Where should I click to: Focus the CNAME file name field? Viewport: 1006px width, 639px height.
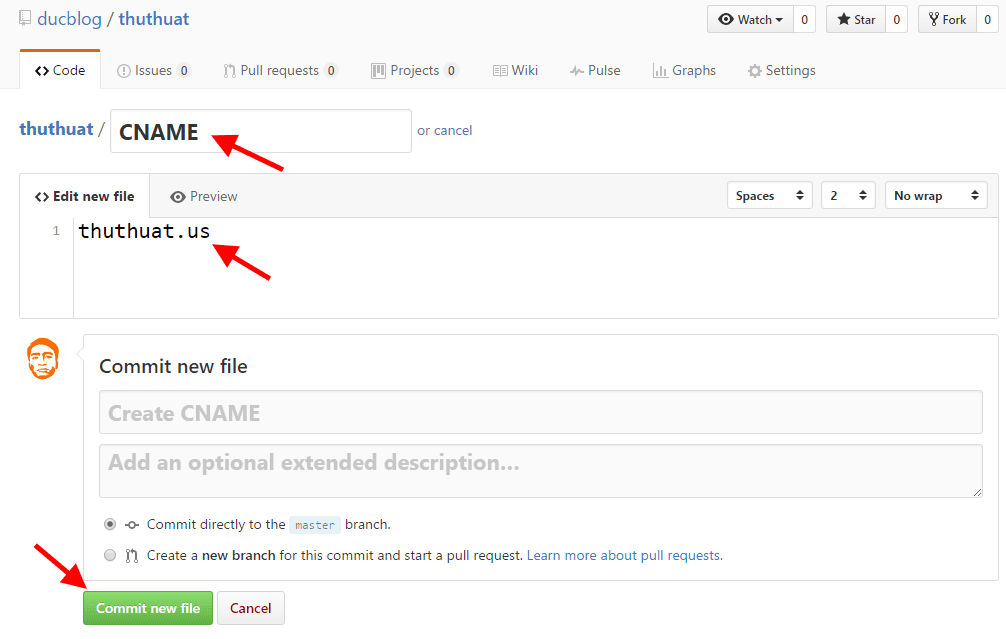tap(260, 131)
